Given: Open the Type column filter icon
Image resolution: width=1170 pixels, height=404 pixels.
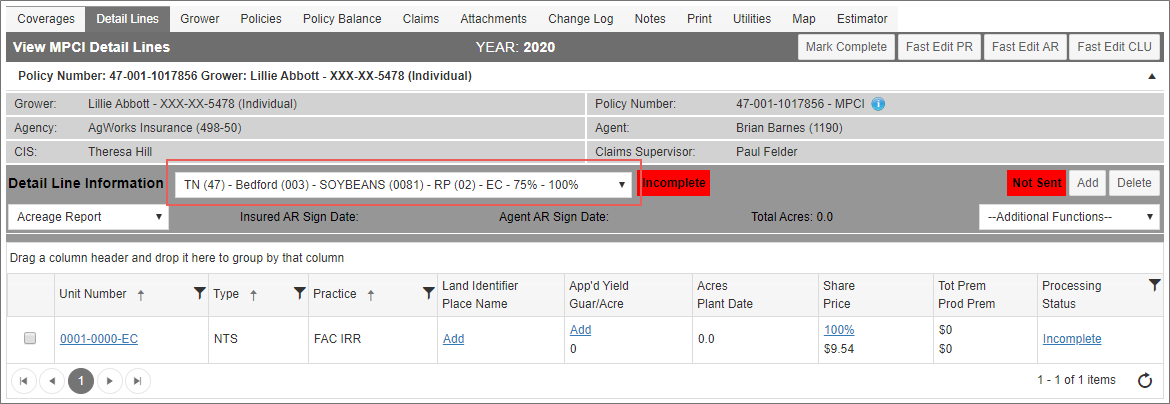Looking at the screenshot, I should 299,294.
